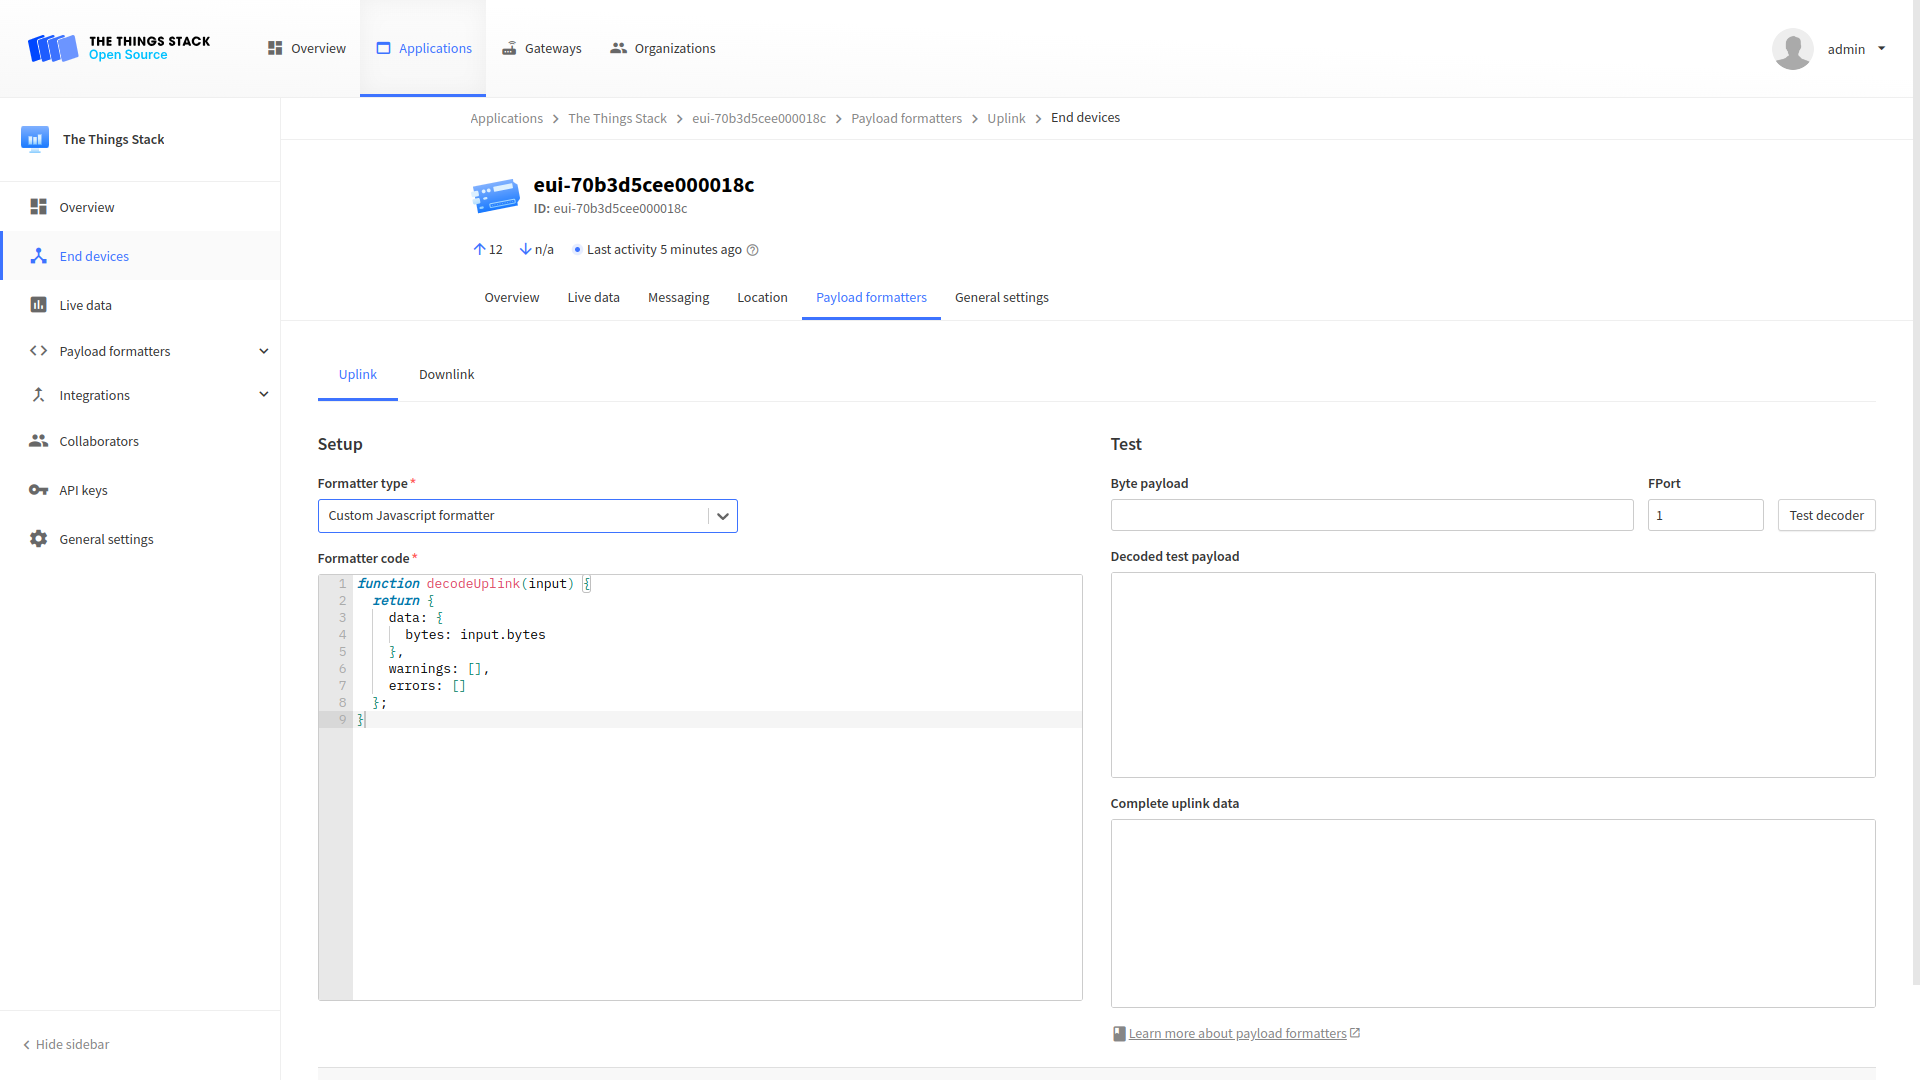The height and width of the screenshot is (1080, 1920).
Task: Switch to the device Live data tab
Action: pos(593,298)
